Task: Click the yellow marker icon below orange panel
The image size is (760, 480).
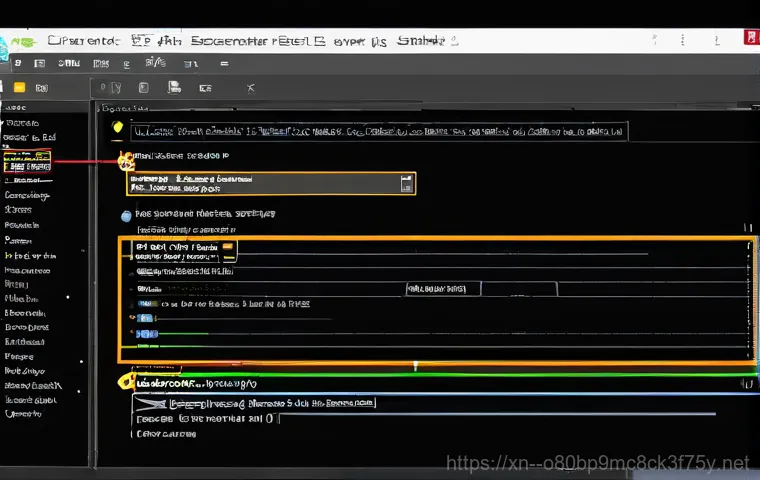Action: tap(125, 381)
